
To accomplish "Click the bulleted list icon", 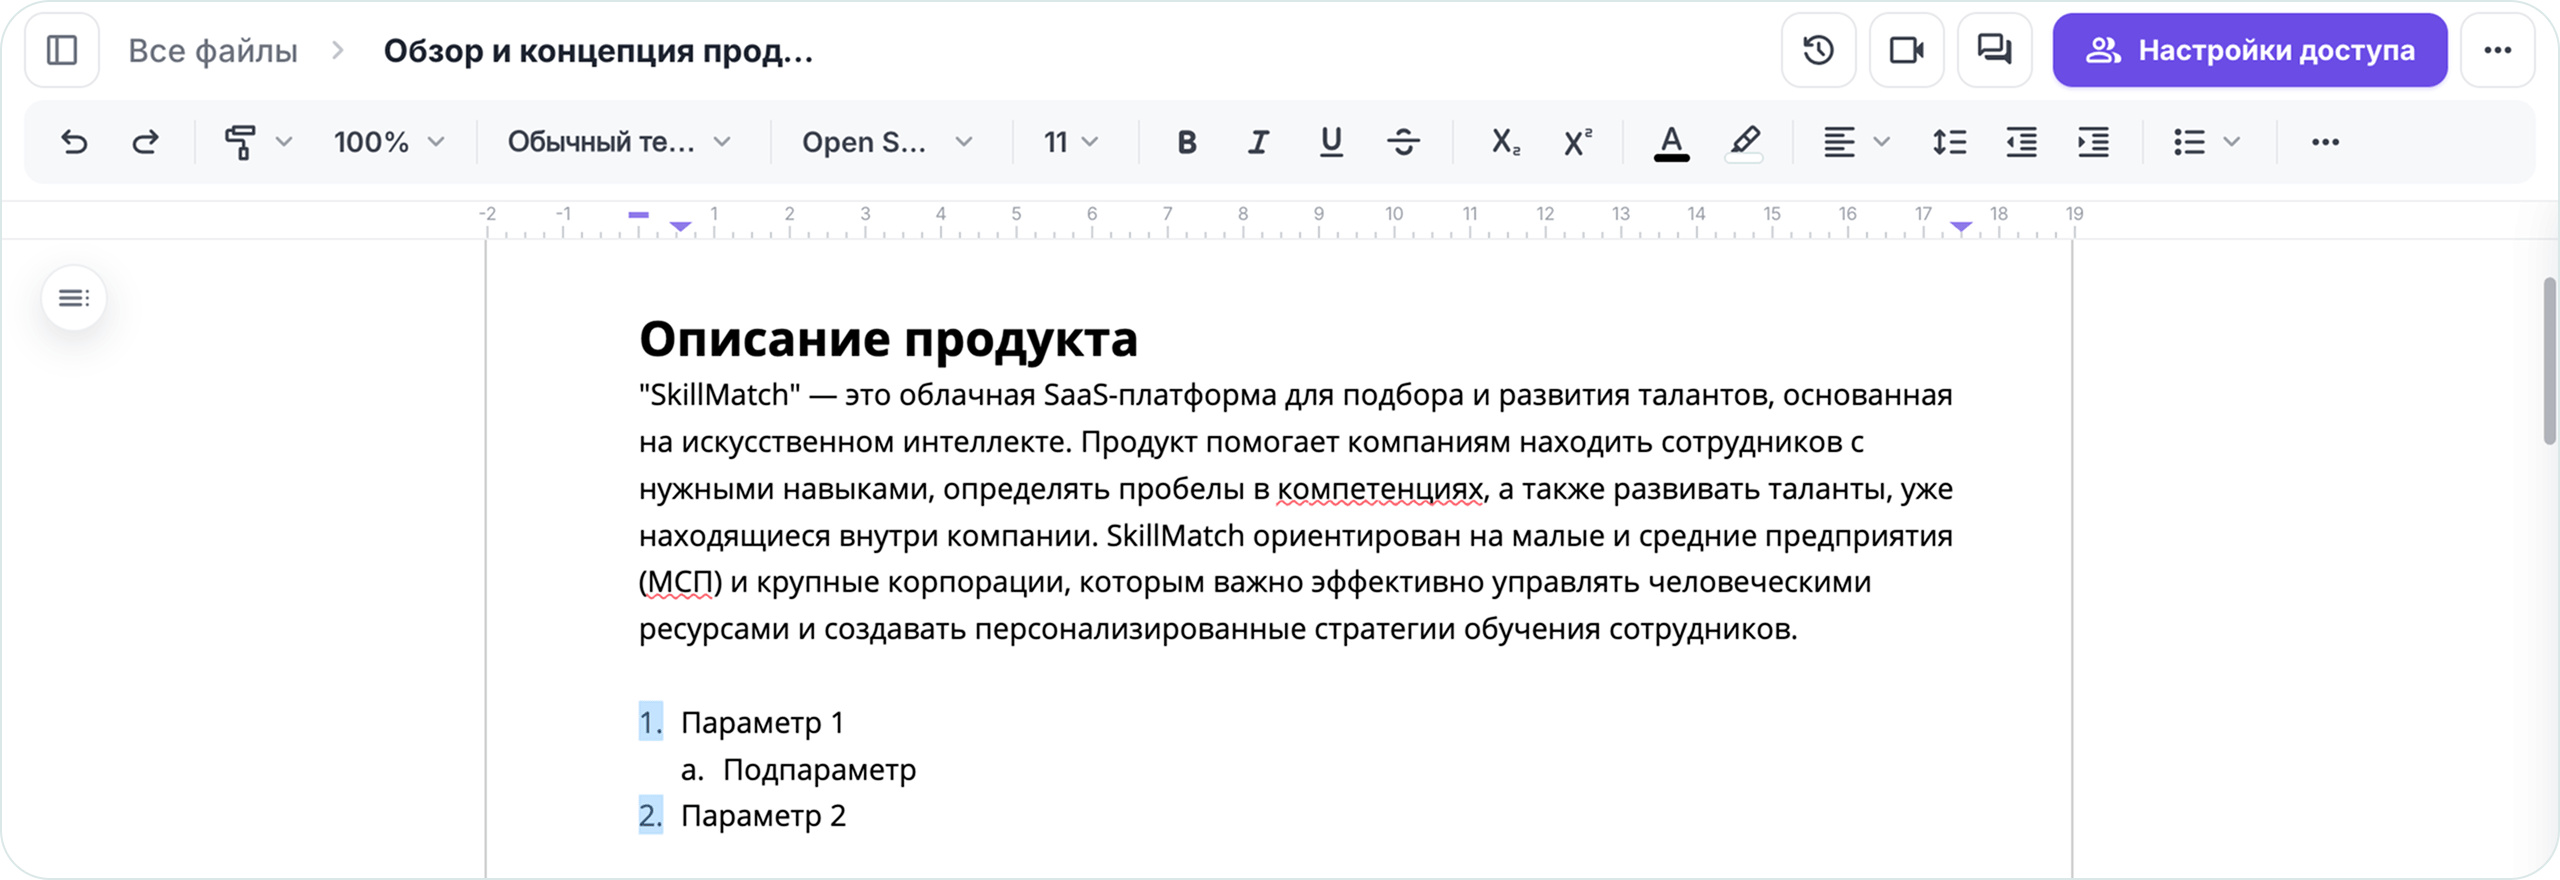I will pos(2188,142).
